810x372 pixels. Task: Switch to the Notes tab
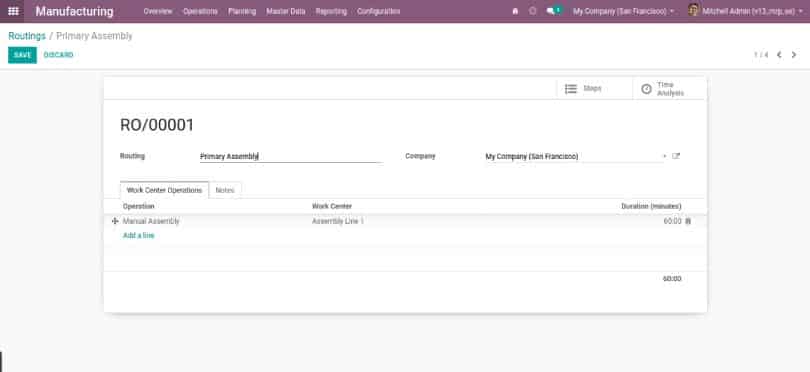(225, 190)
